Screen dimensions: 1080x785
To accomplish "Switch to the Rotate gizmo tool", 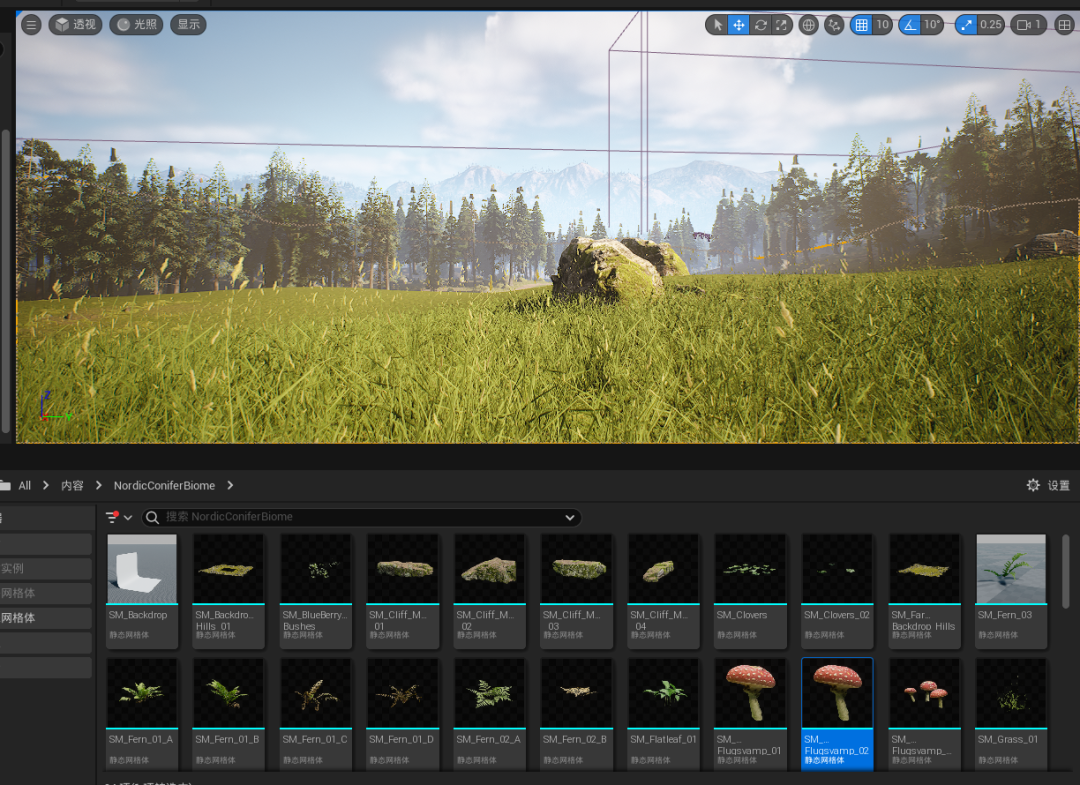I will 761,25.
